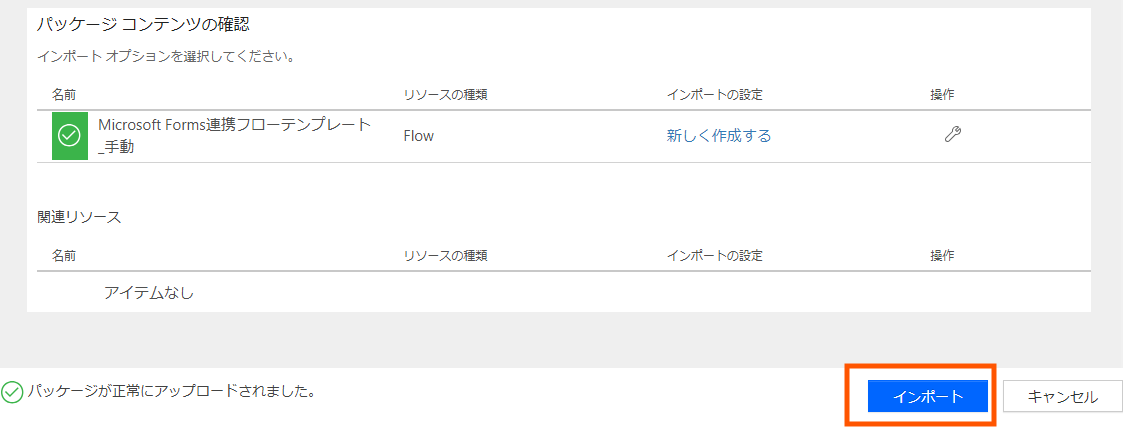
Task: Select the Microsoft Forms連携フローテンプレート_手動 row name
Action: click(x=235, y=136)
